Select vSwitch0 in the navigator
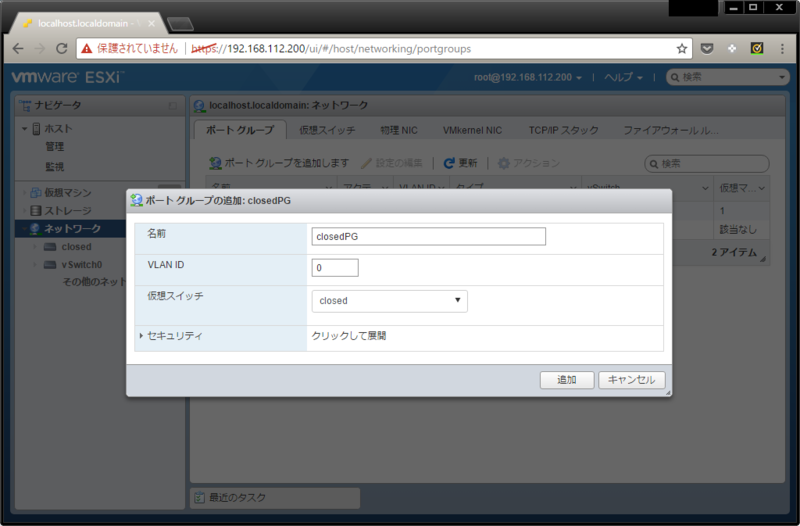 82,265
